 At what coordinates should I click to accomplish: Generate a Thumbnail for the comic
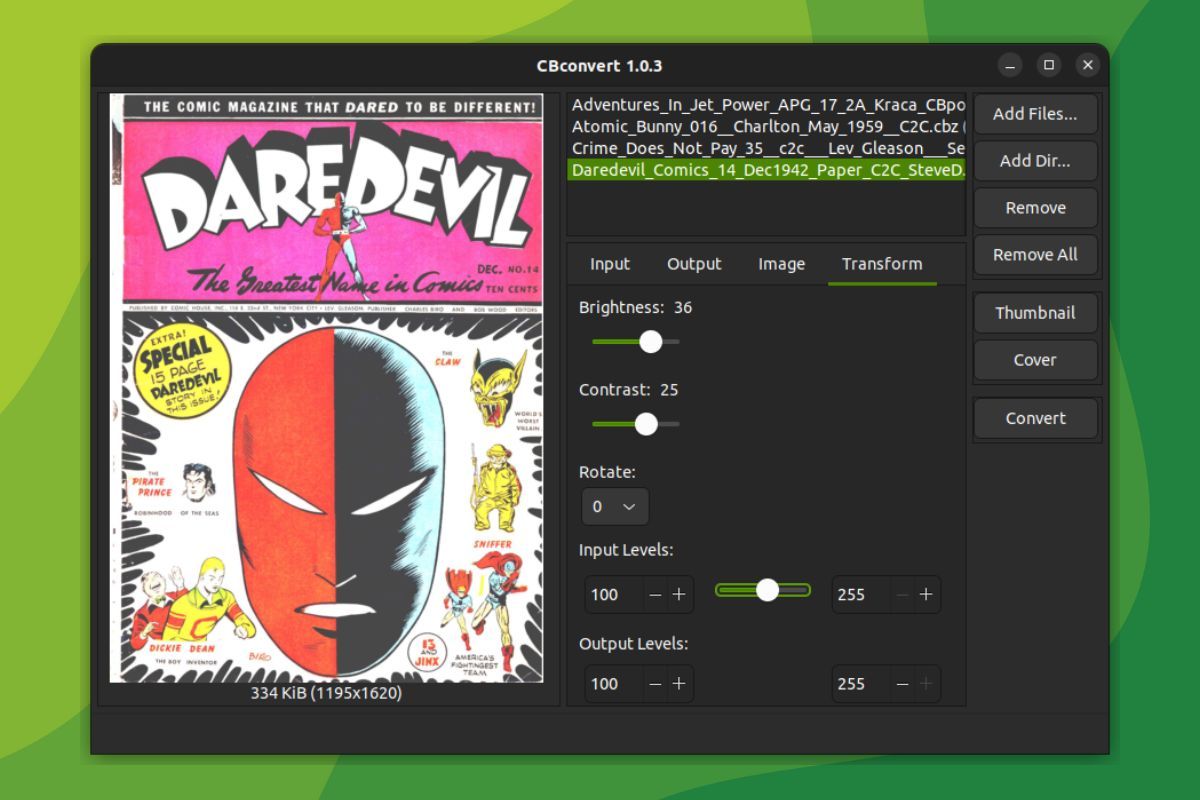click(1035, 312)
